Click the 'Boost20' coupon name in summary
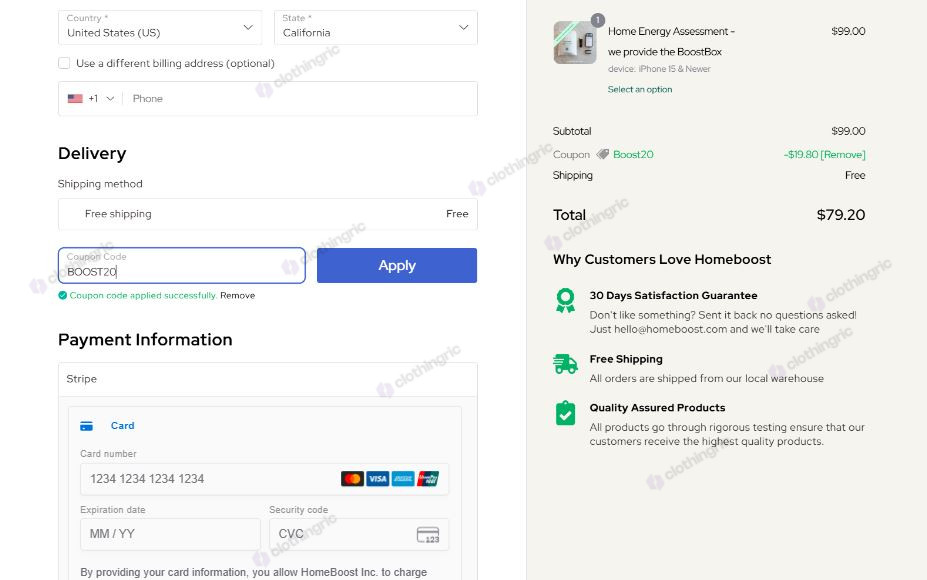Screen dimensions: 927x580 click(x=633, y=154)
